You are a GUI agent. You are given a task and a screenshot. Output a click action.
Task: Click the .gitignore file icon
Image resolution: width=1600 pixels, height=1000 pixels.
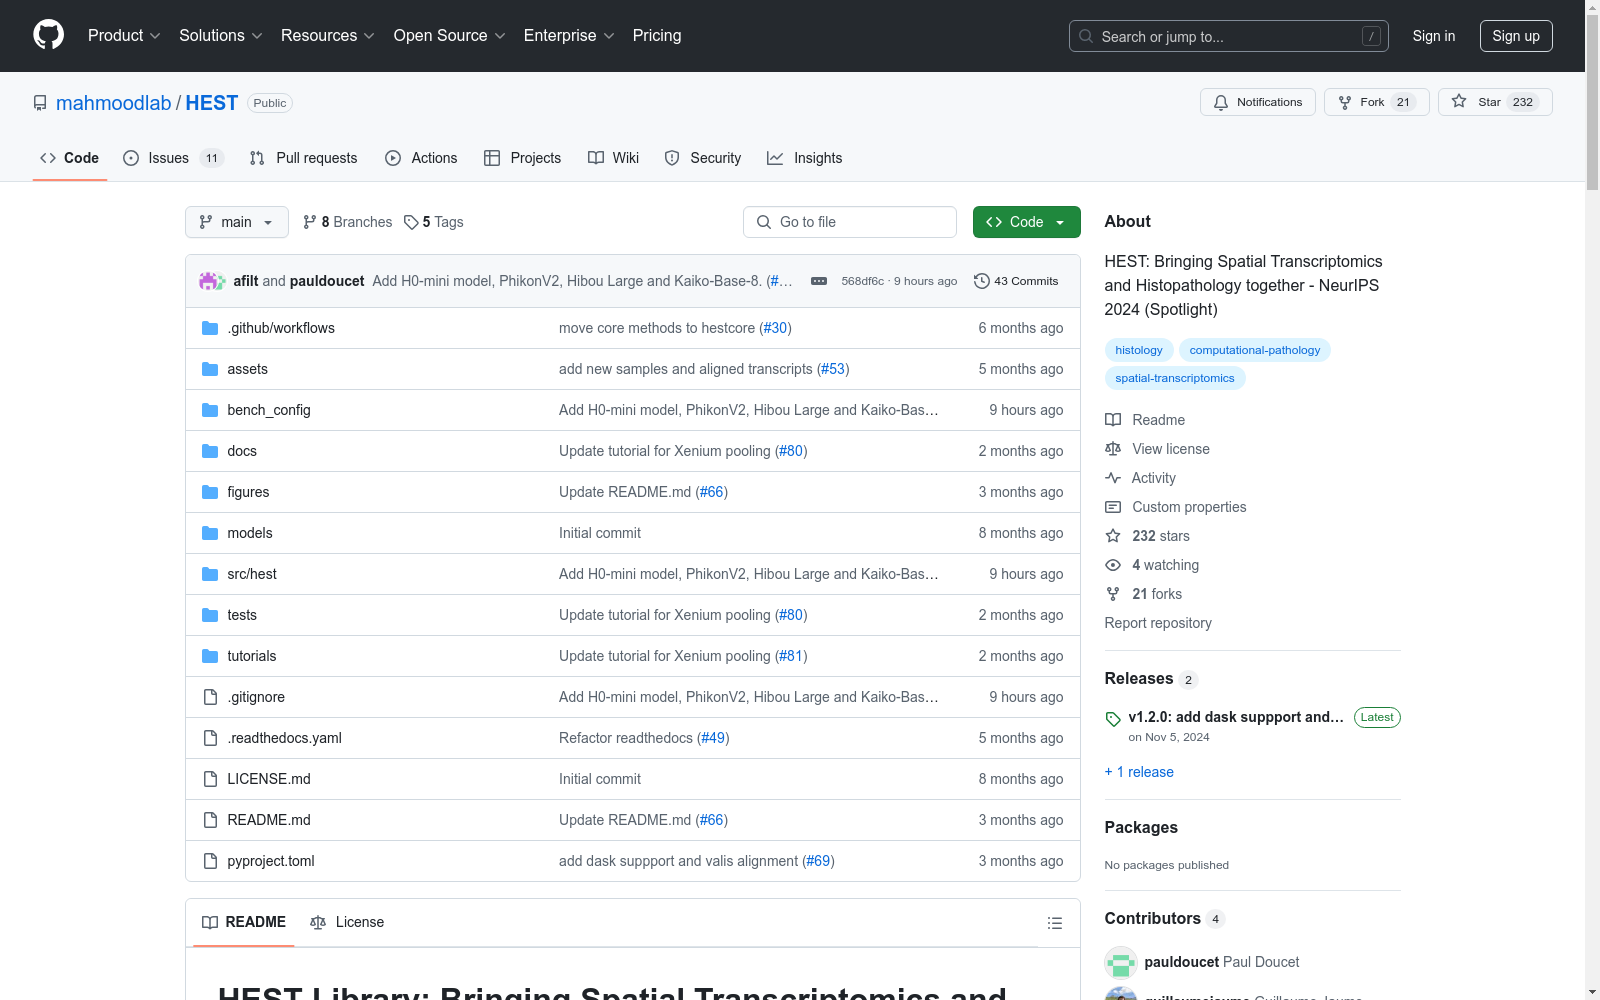click(210, 697)
